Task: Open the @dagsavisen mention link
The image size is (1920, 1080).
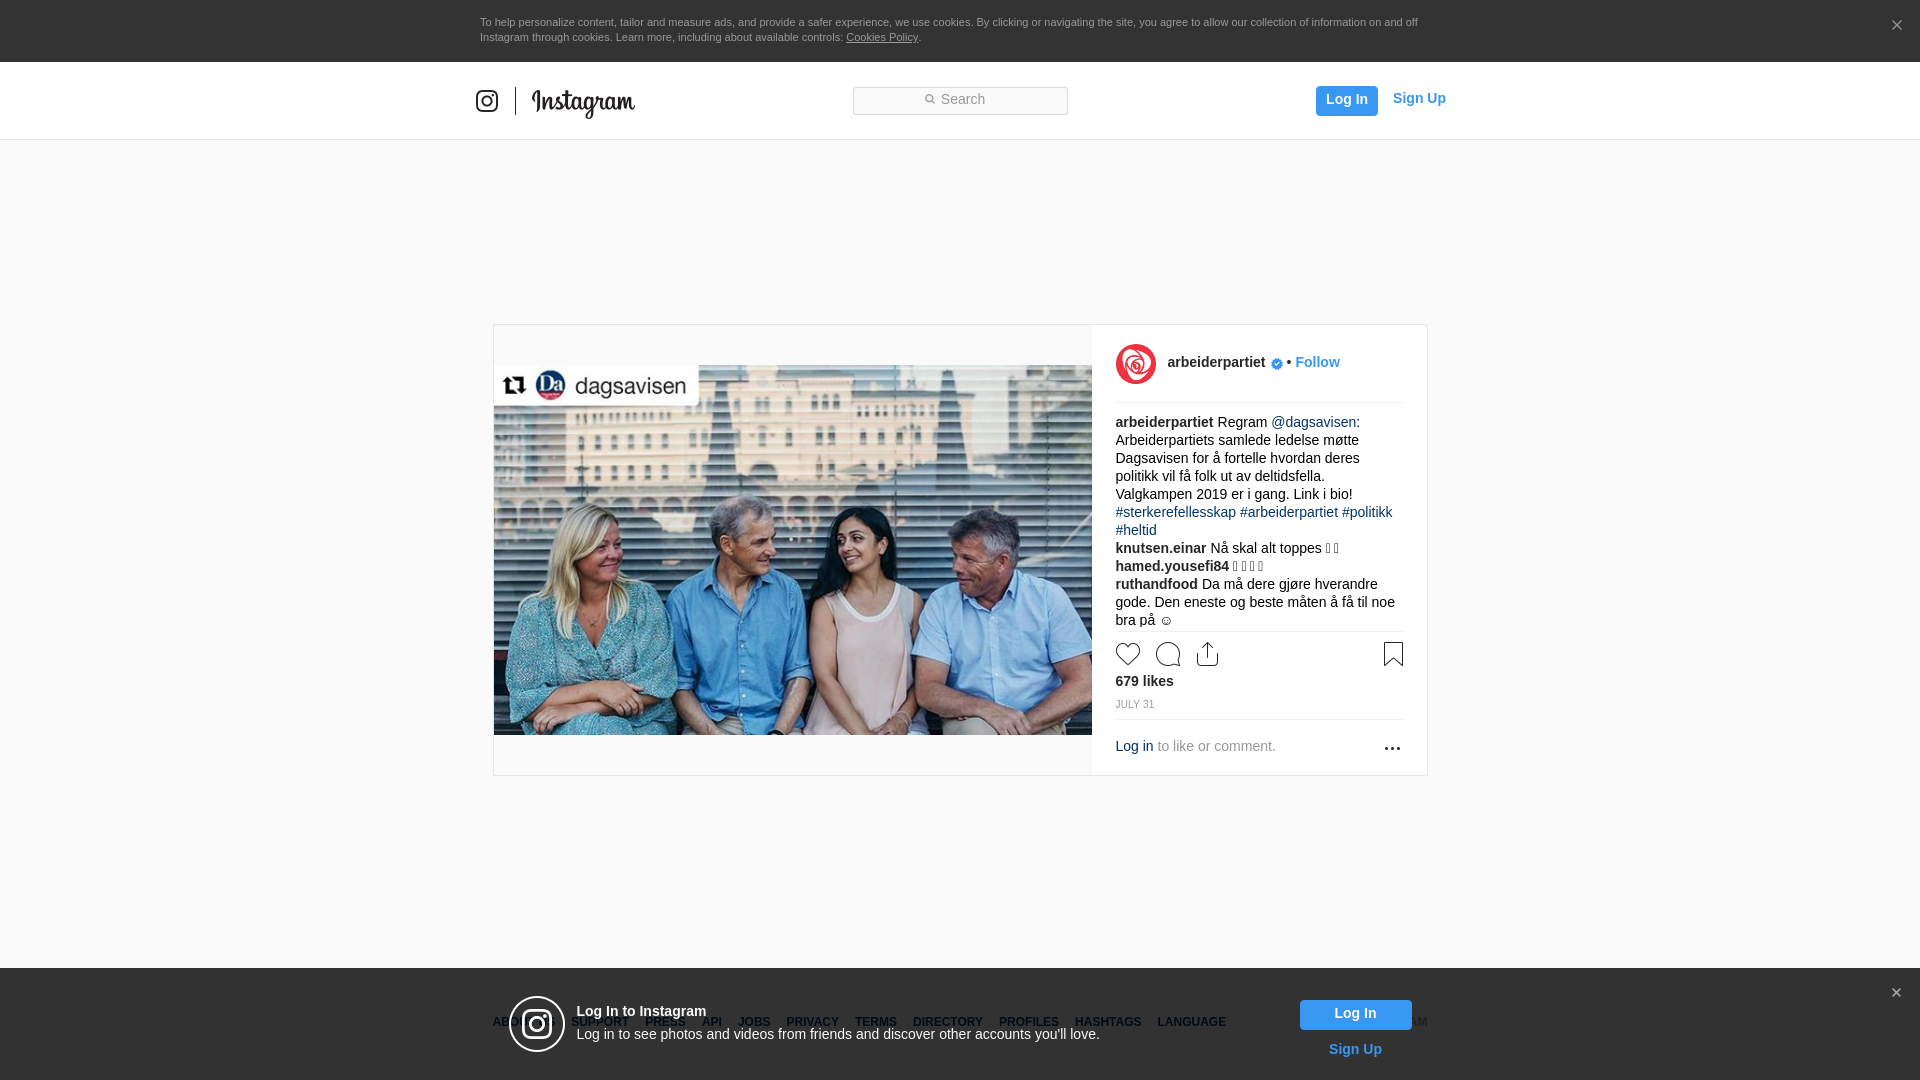Action: [x=1313, y=422]
